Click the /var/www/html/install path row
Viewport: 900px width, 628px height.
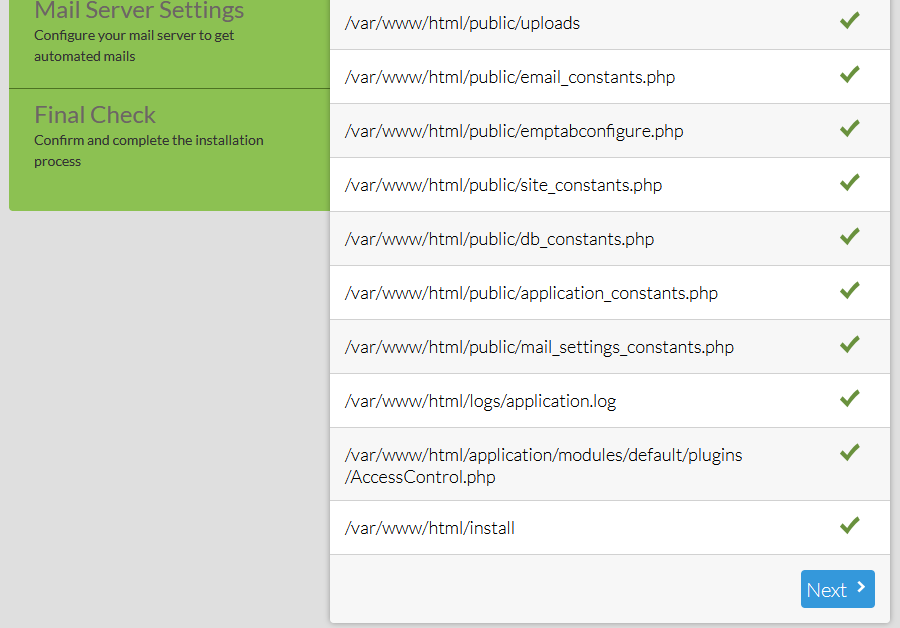[x=430, y=528]
